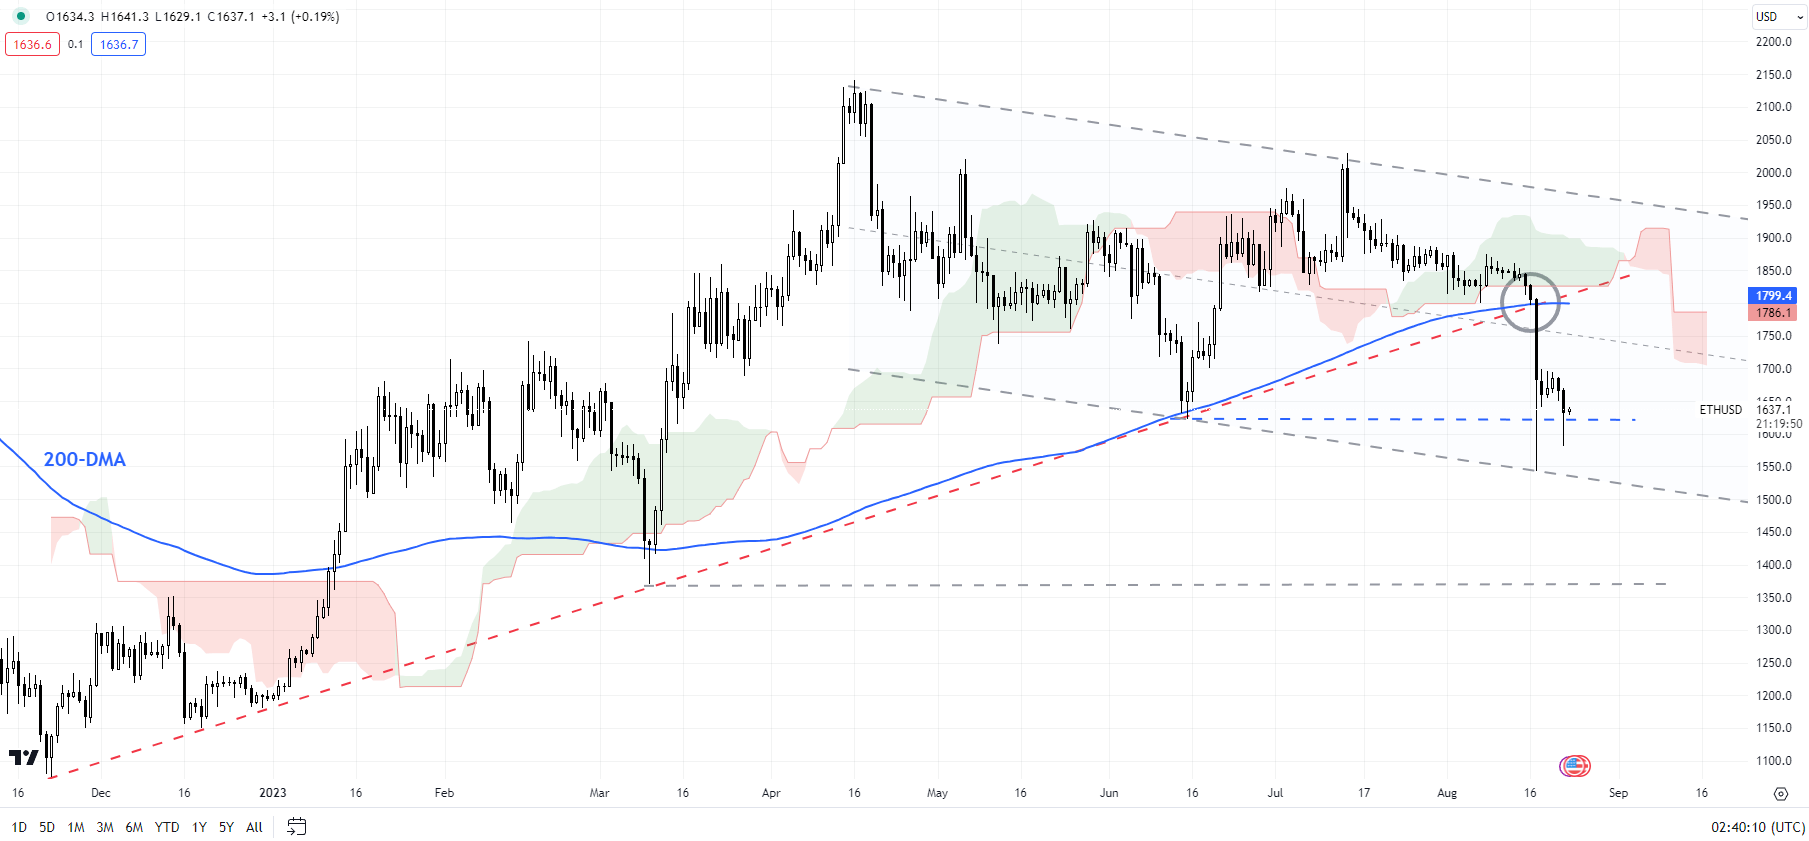The height and width of the screenshot is (841, 1809).
Task: Click the Jul label on time axis
Action: click(x=1275, y=793)
